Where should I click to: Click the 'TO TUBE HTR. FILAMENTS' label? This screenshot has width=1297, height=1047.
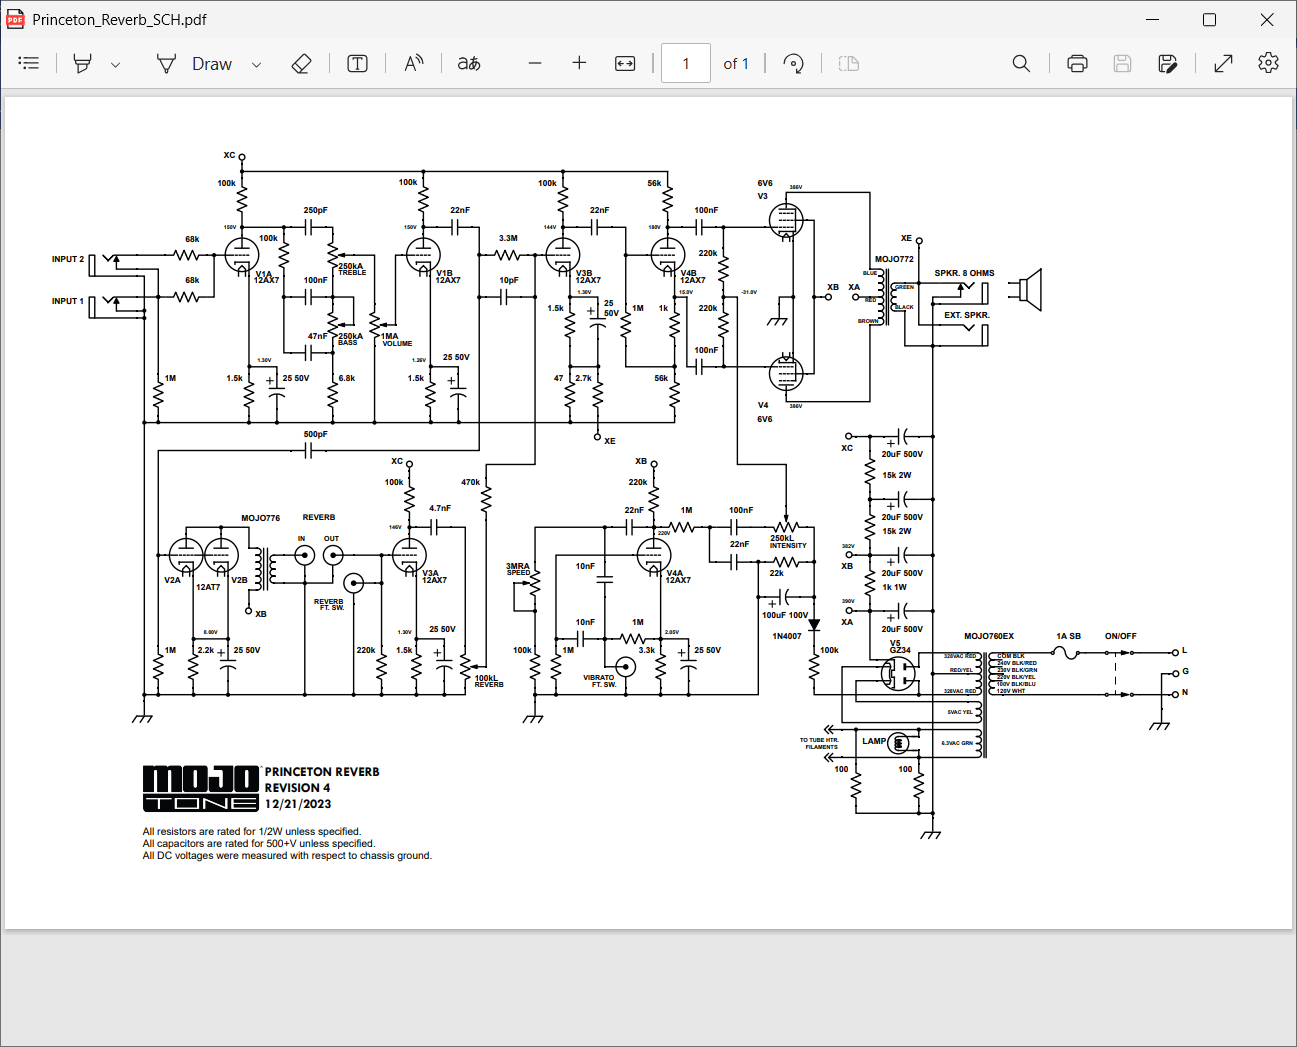[x=819, y=743]
